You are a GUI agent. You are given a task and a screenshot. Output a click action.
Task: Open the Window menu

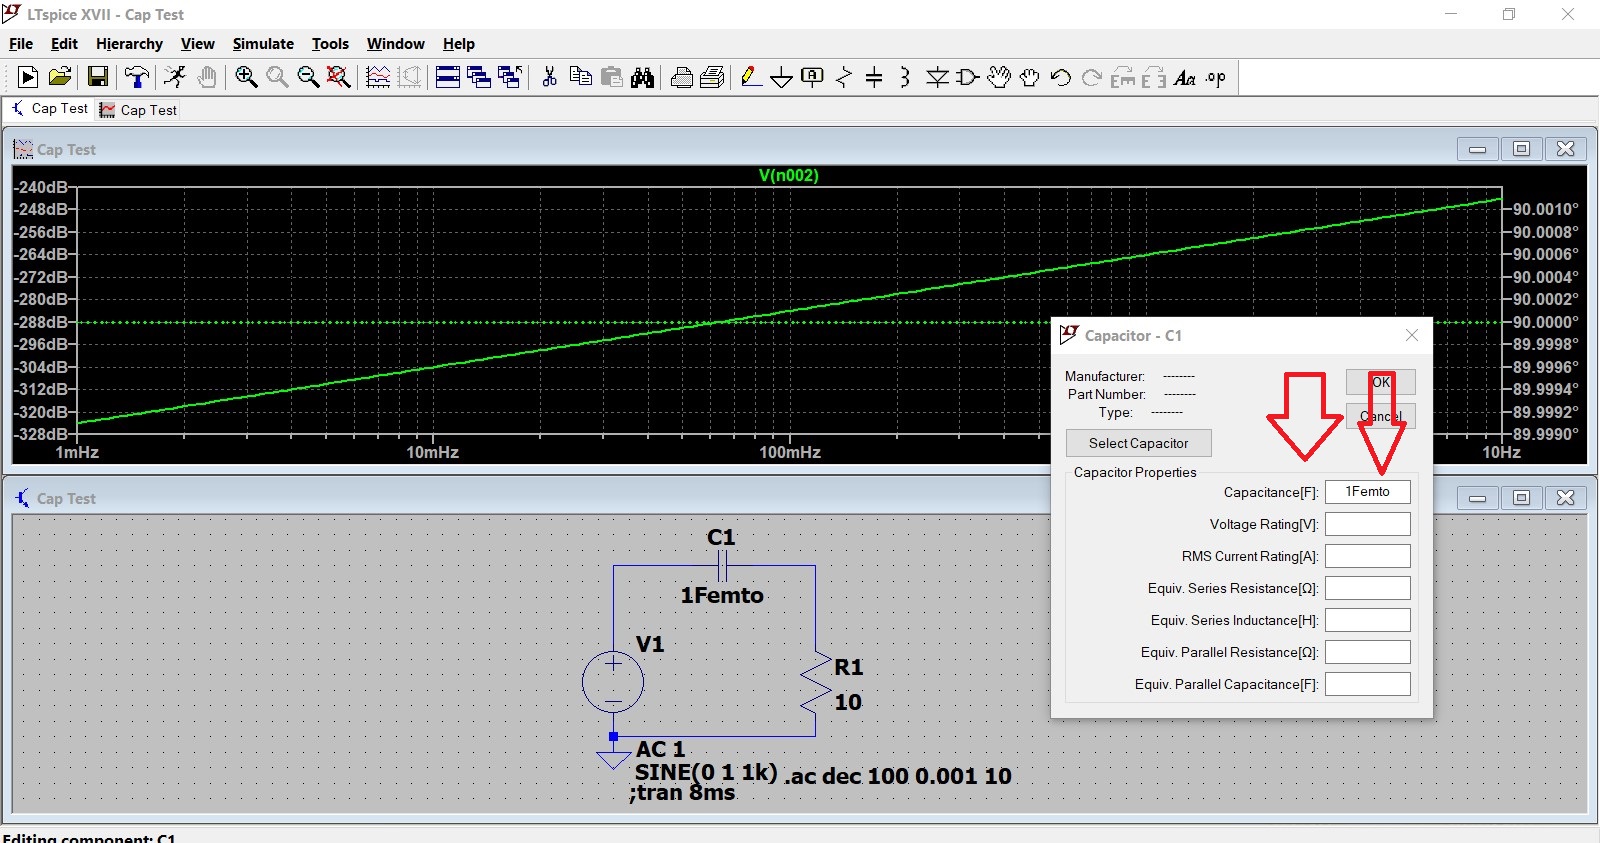395,44
